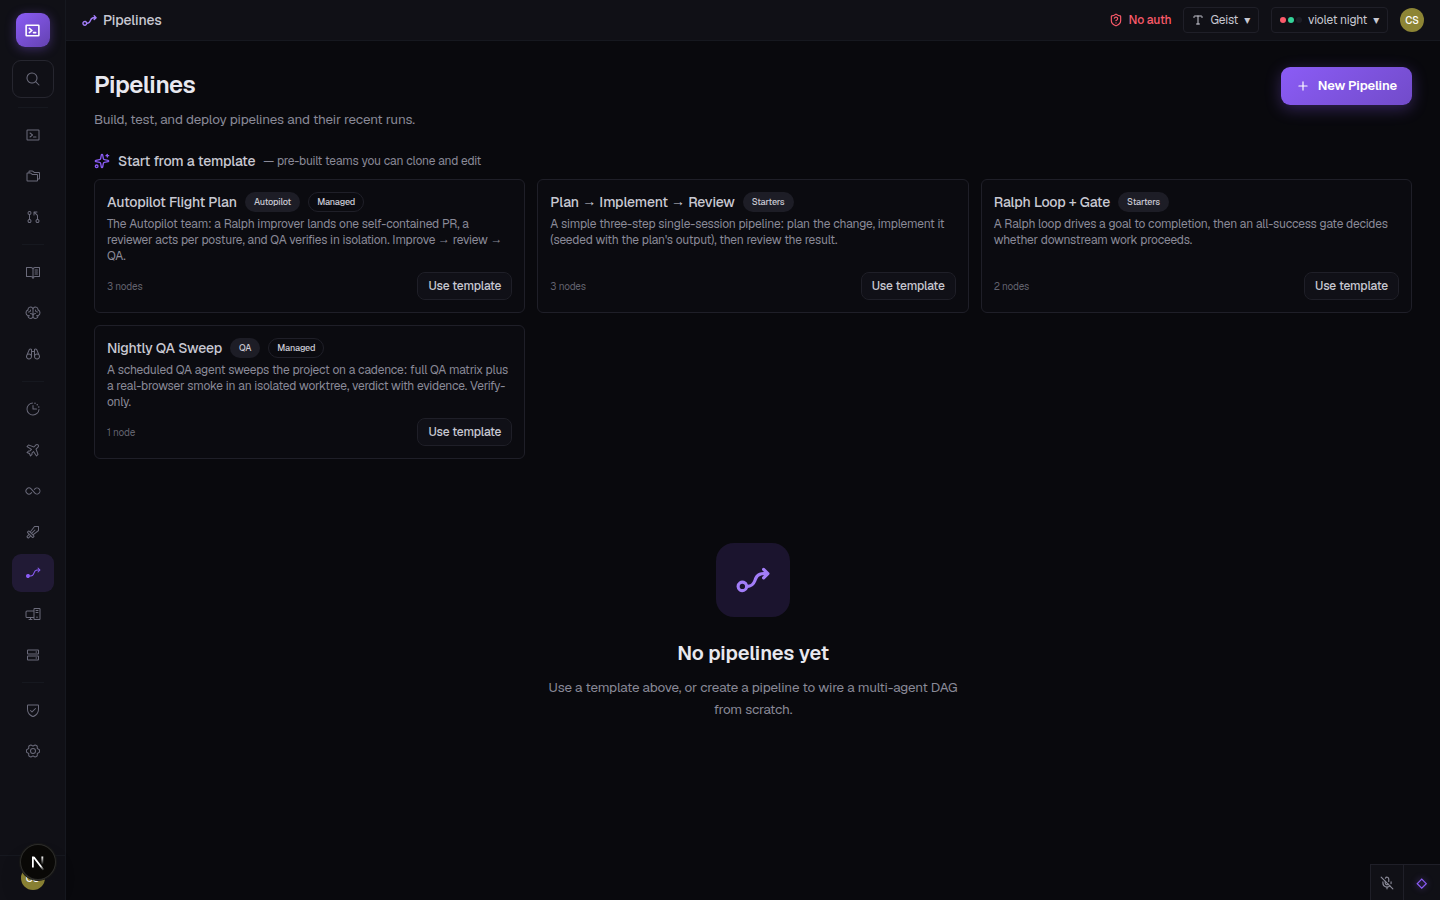Select the active Pipelines icon in sidebar
The image size is (1440, 900).
(33, 573)
